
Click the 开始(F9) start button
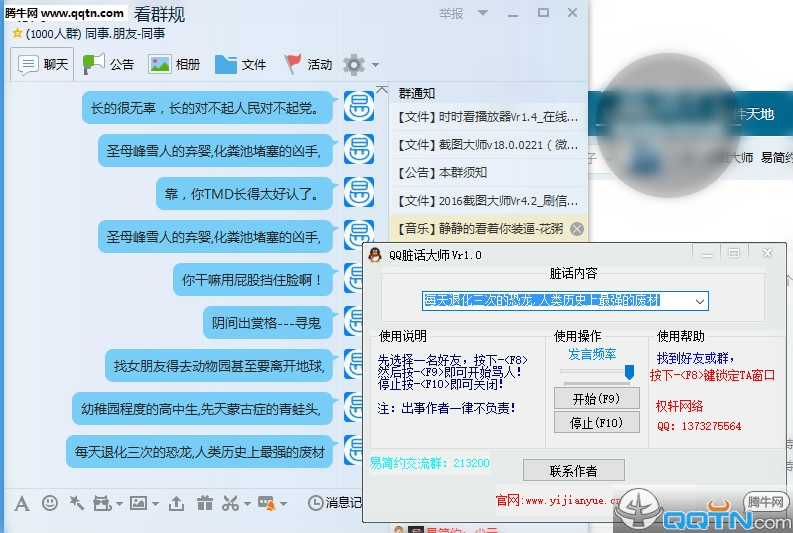pyautogui.click(x=596, y=399)
